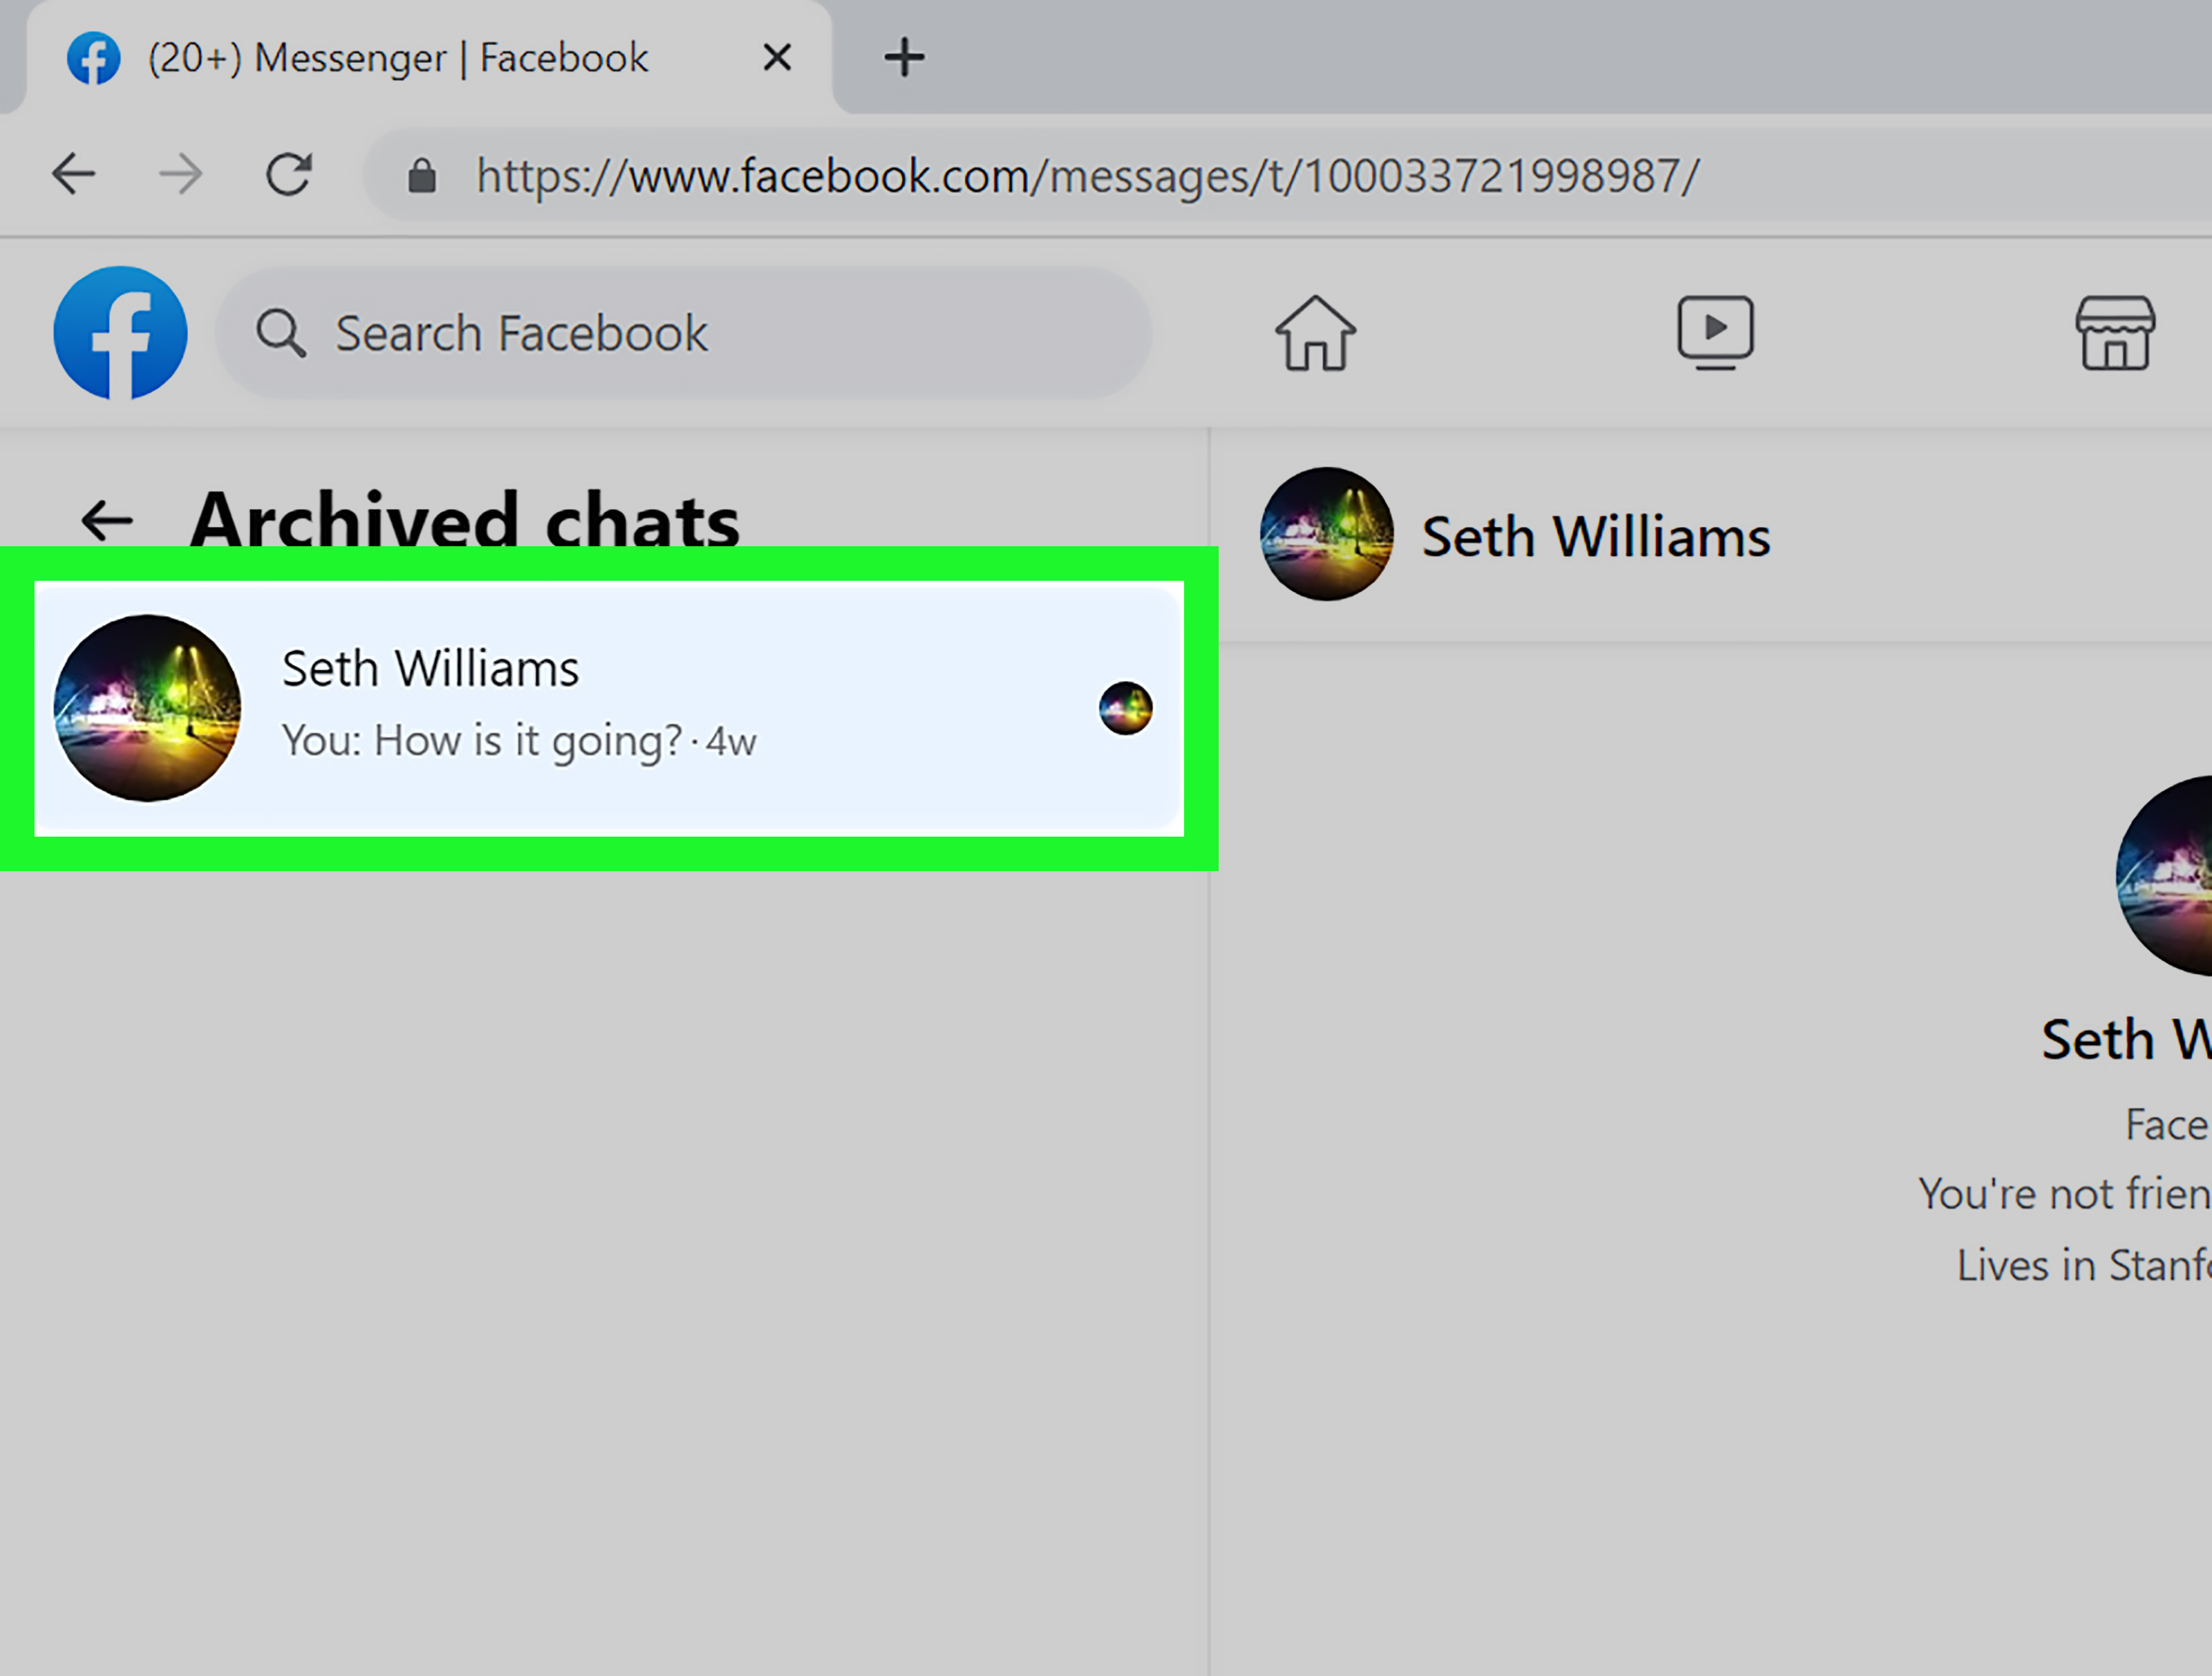2212x1676 pixels.
Task: Open the Marketplace storefront icon
Action: (2115, 333)
